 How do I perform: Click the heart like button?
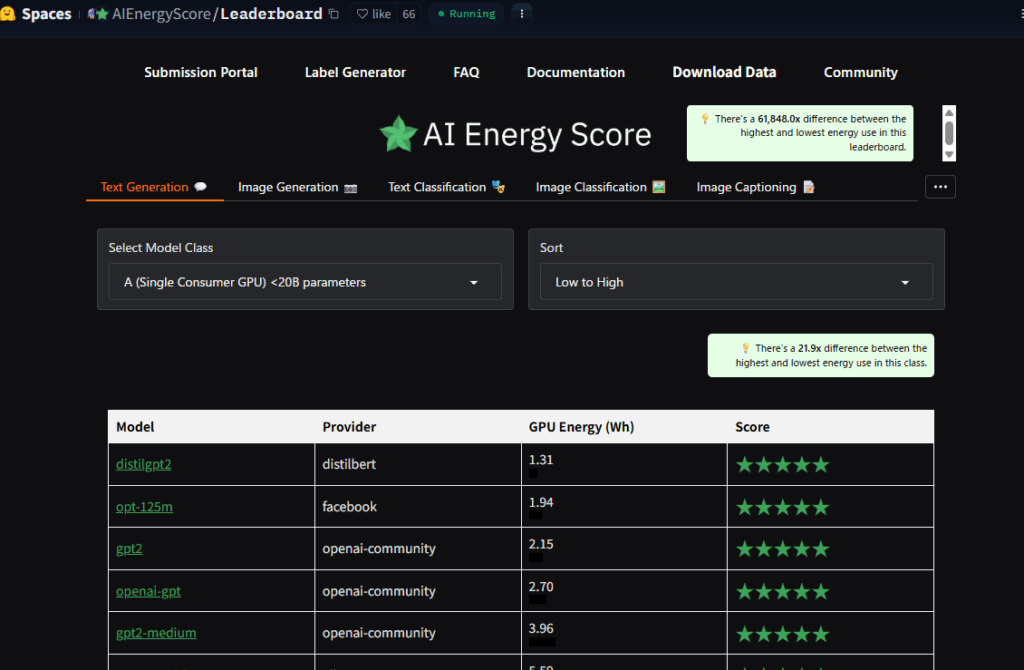pyautogui.click(x=374, y=14)
